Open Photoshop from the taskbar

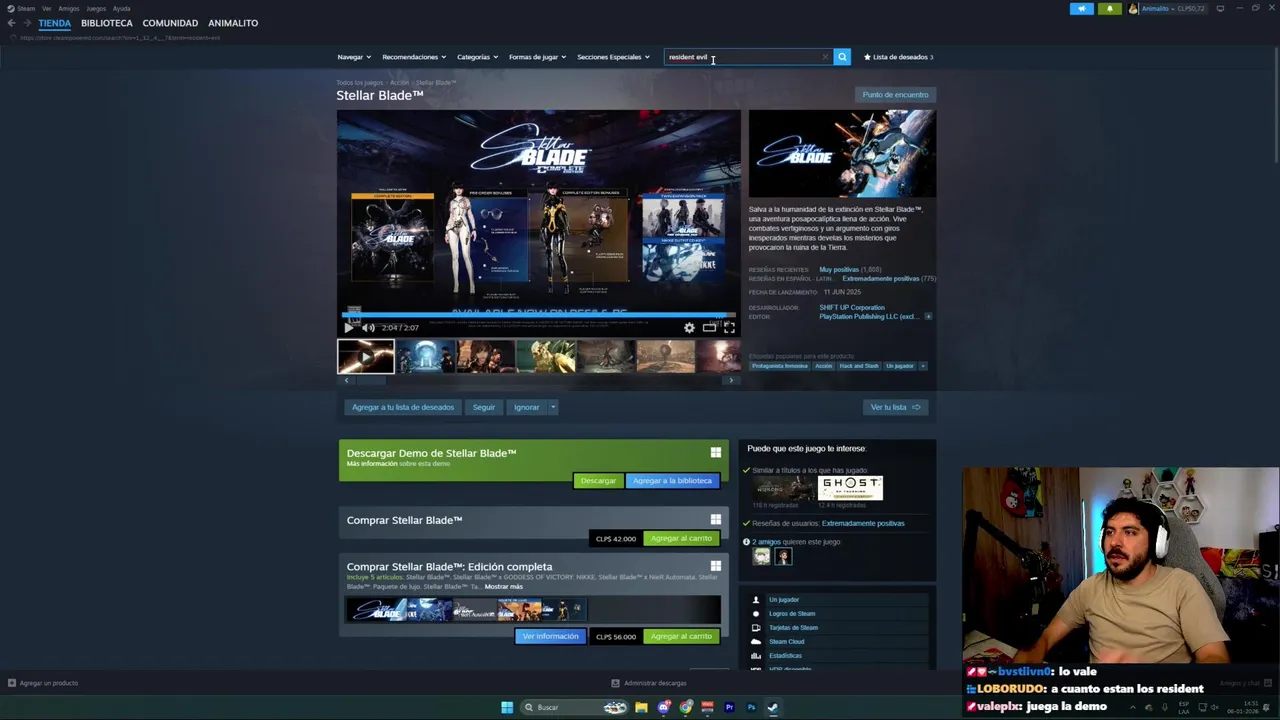point(751,707)
